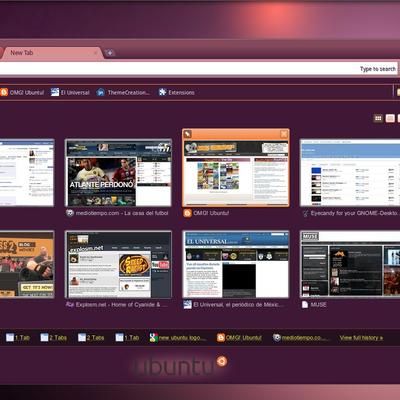The width and height of the screenshot is (400, 400).
Task: Reopen OMG! Ubuntu! recently closed page
Action: [x=239, y=338]
